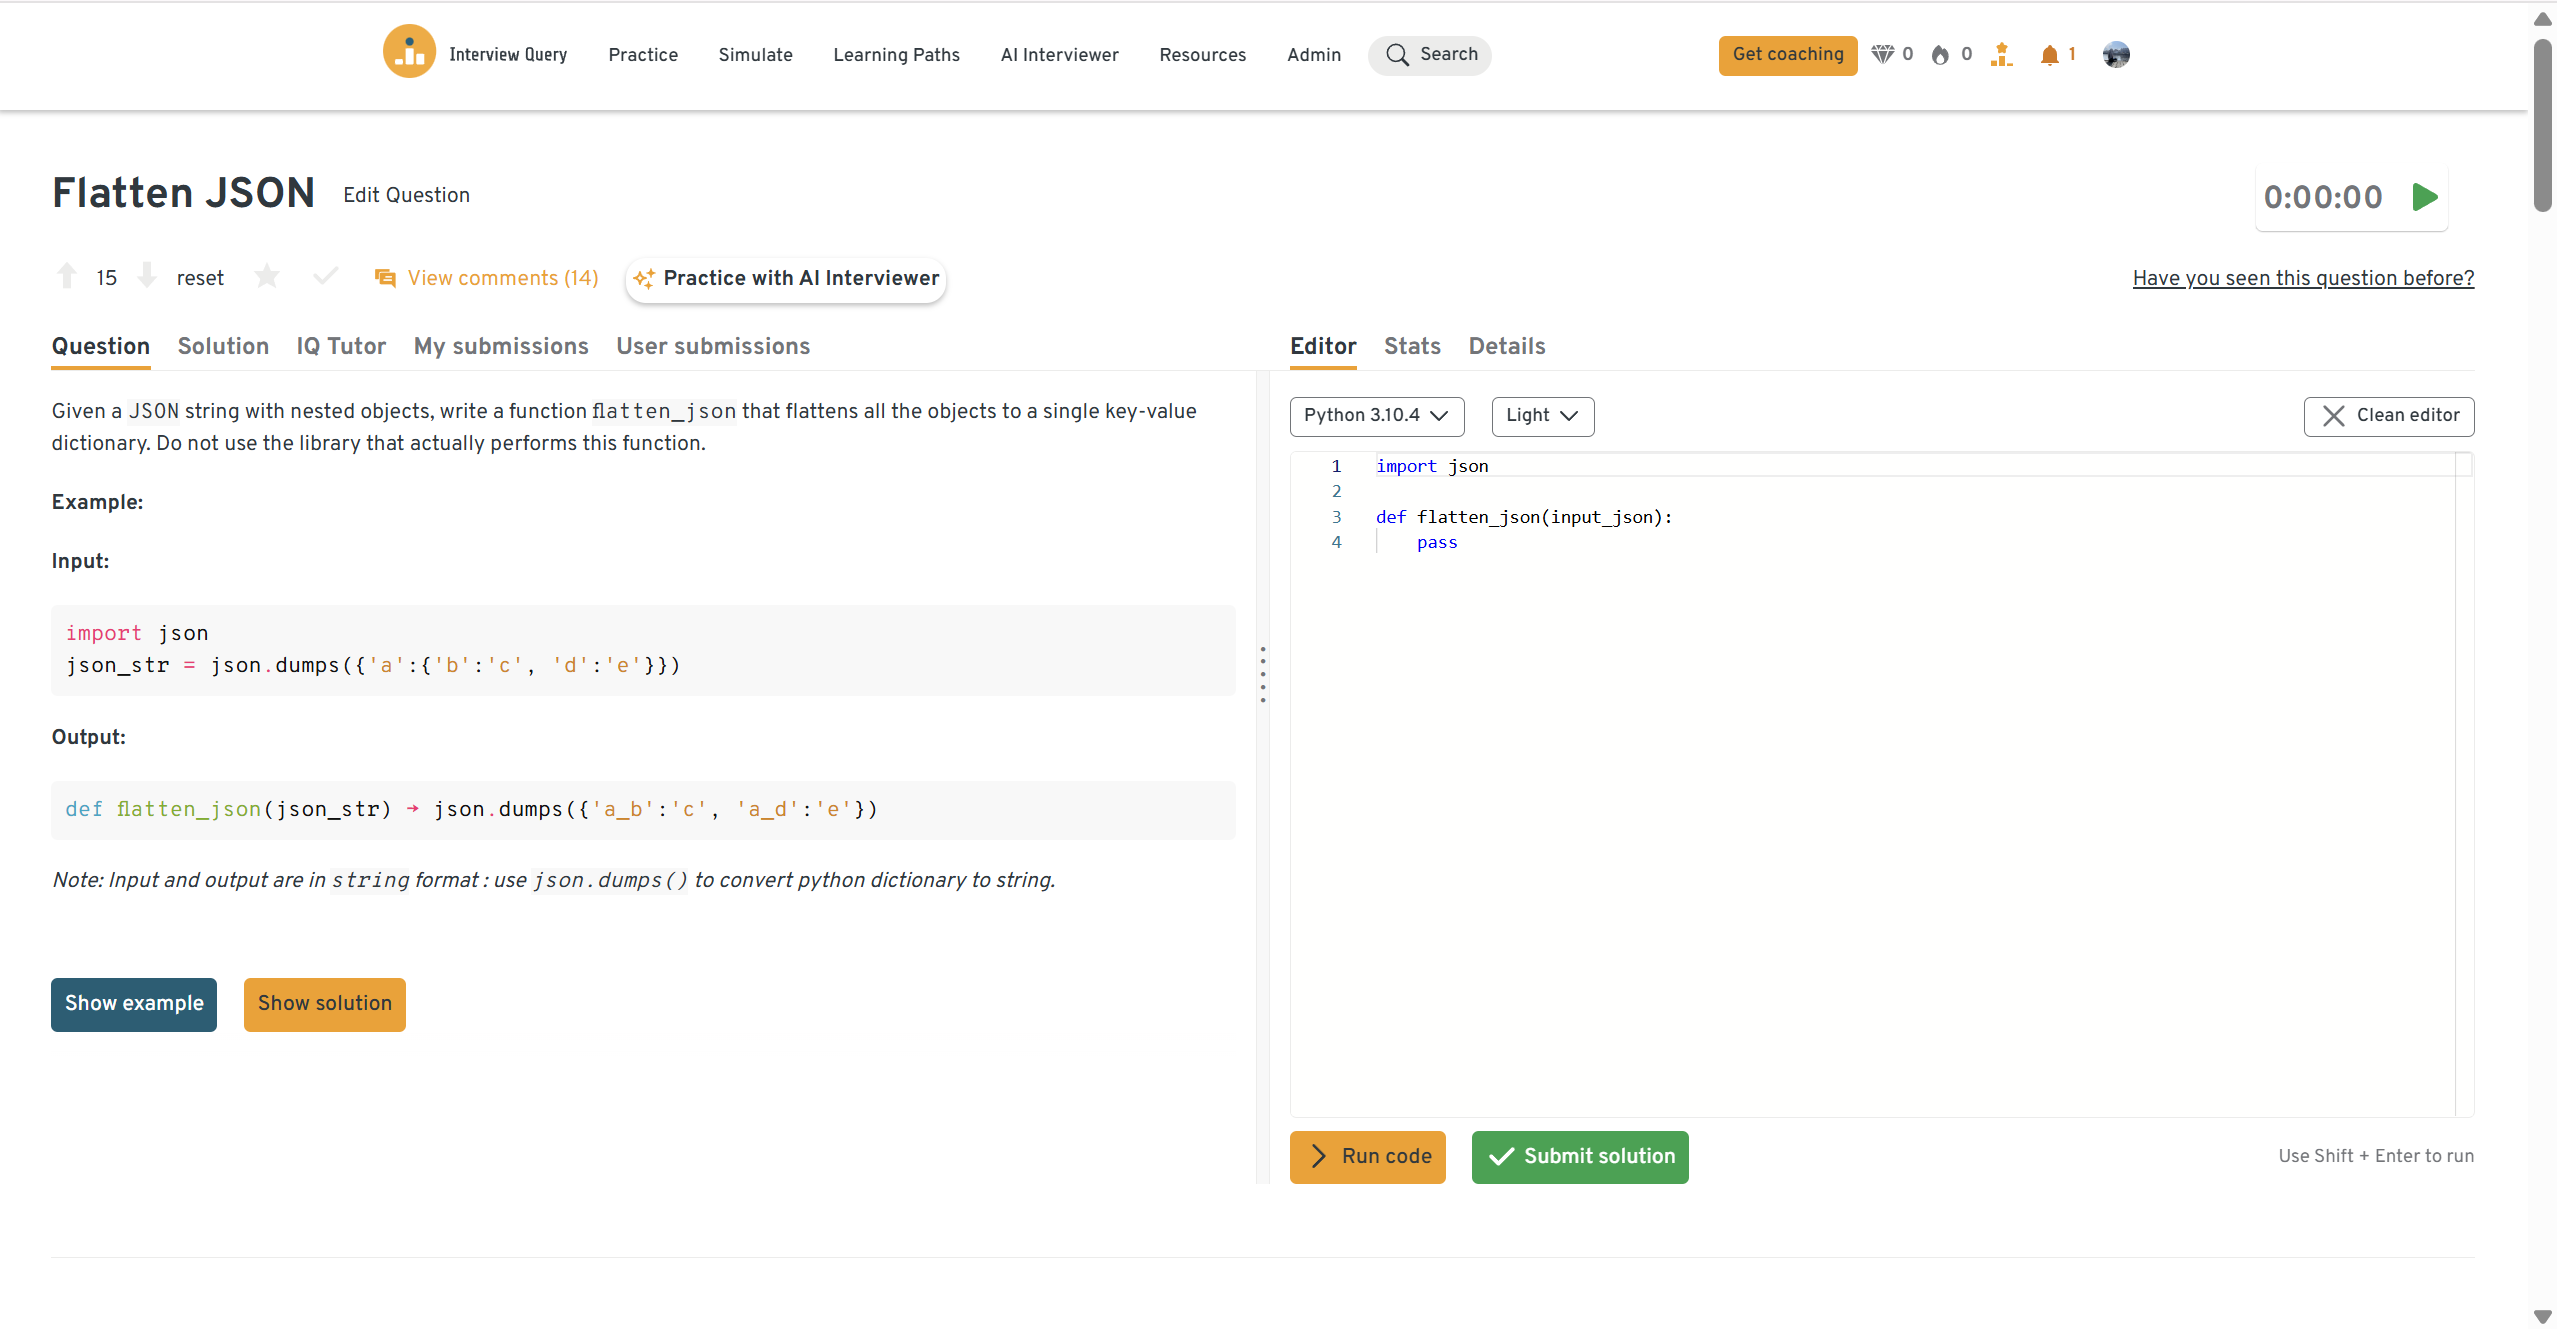Start the timer with the green play button
The image size is (2557, 1329).
click(x=2424, y=197)
